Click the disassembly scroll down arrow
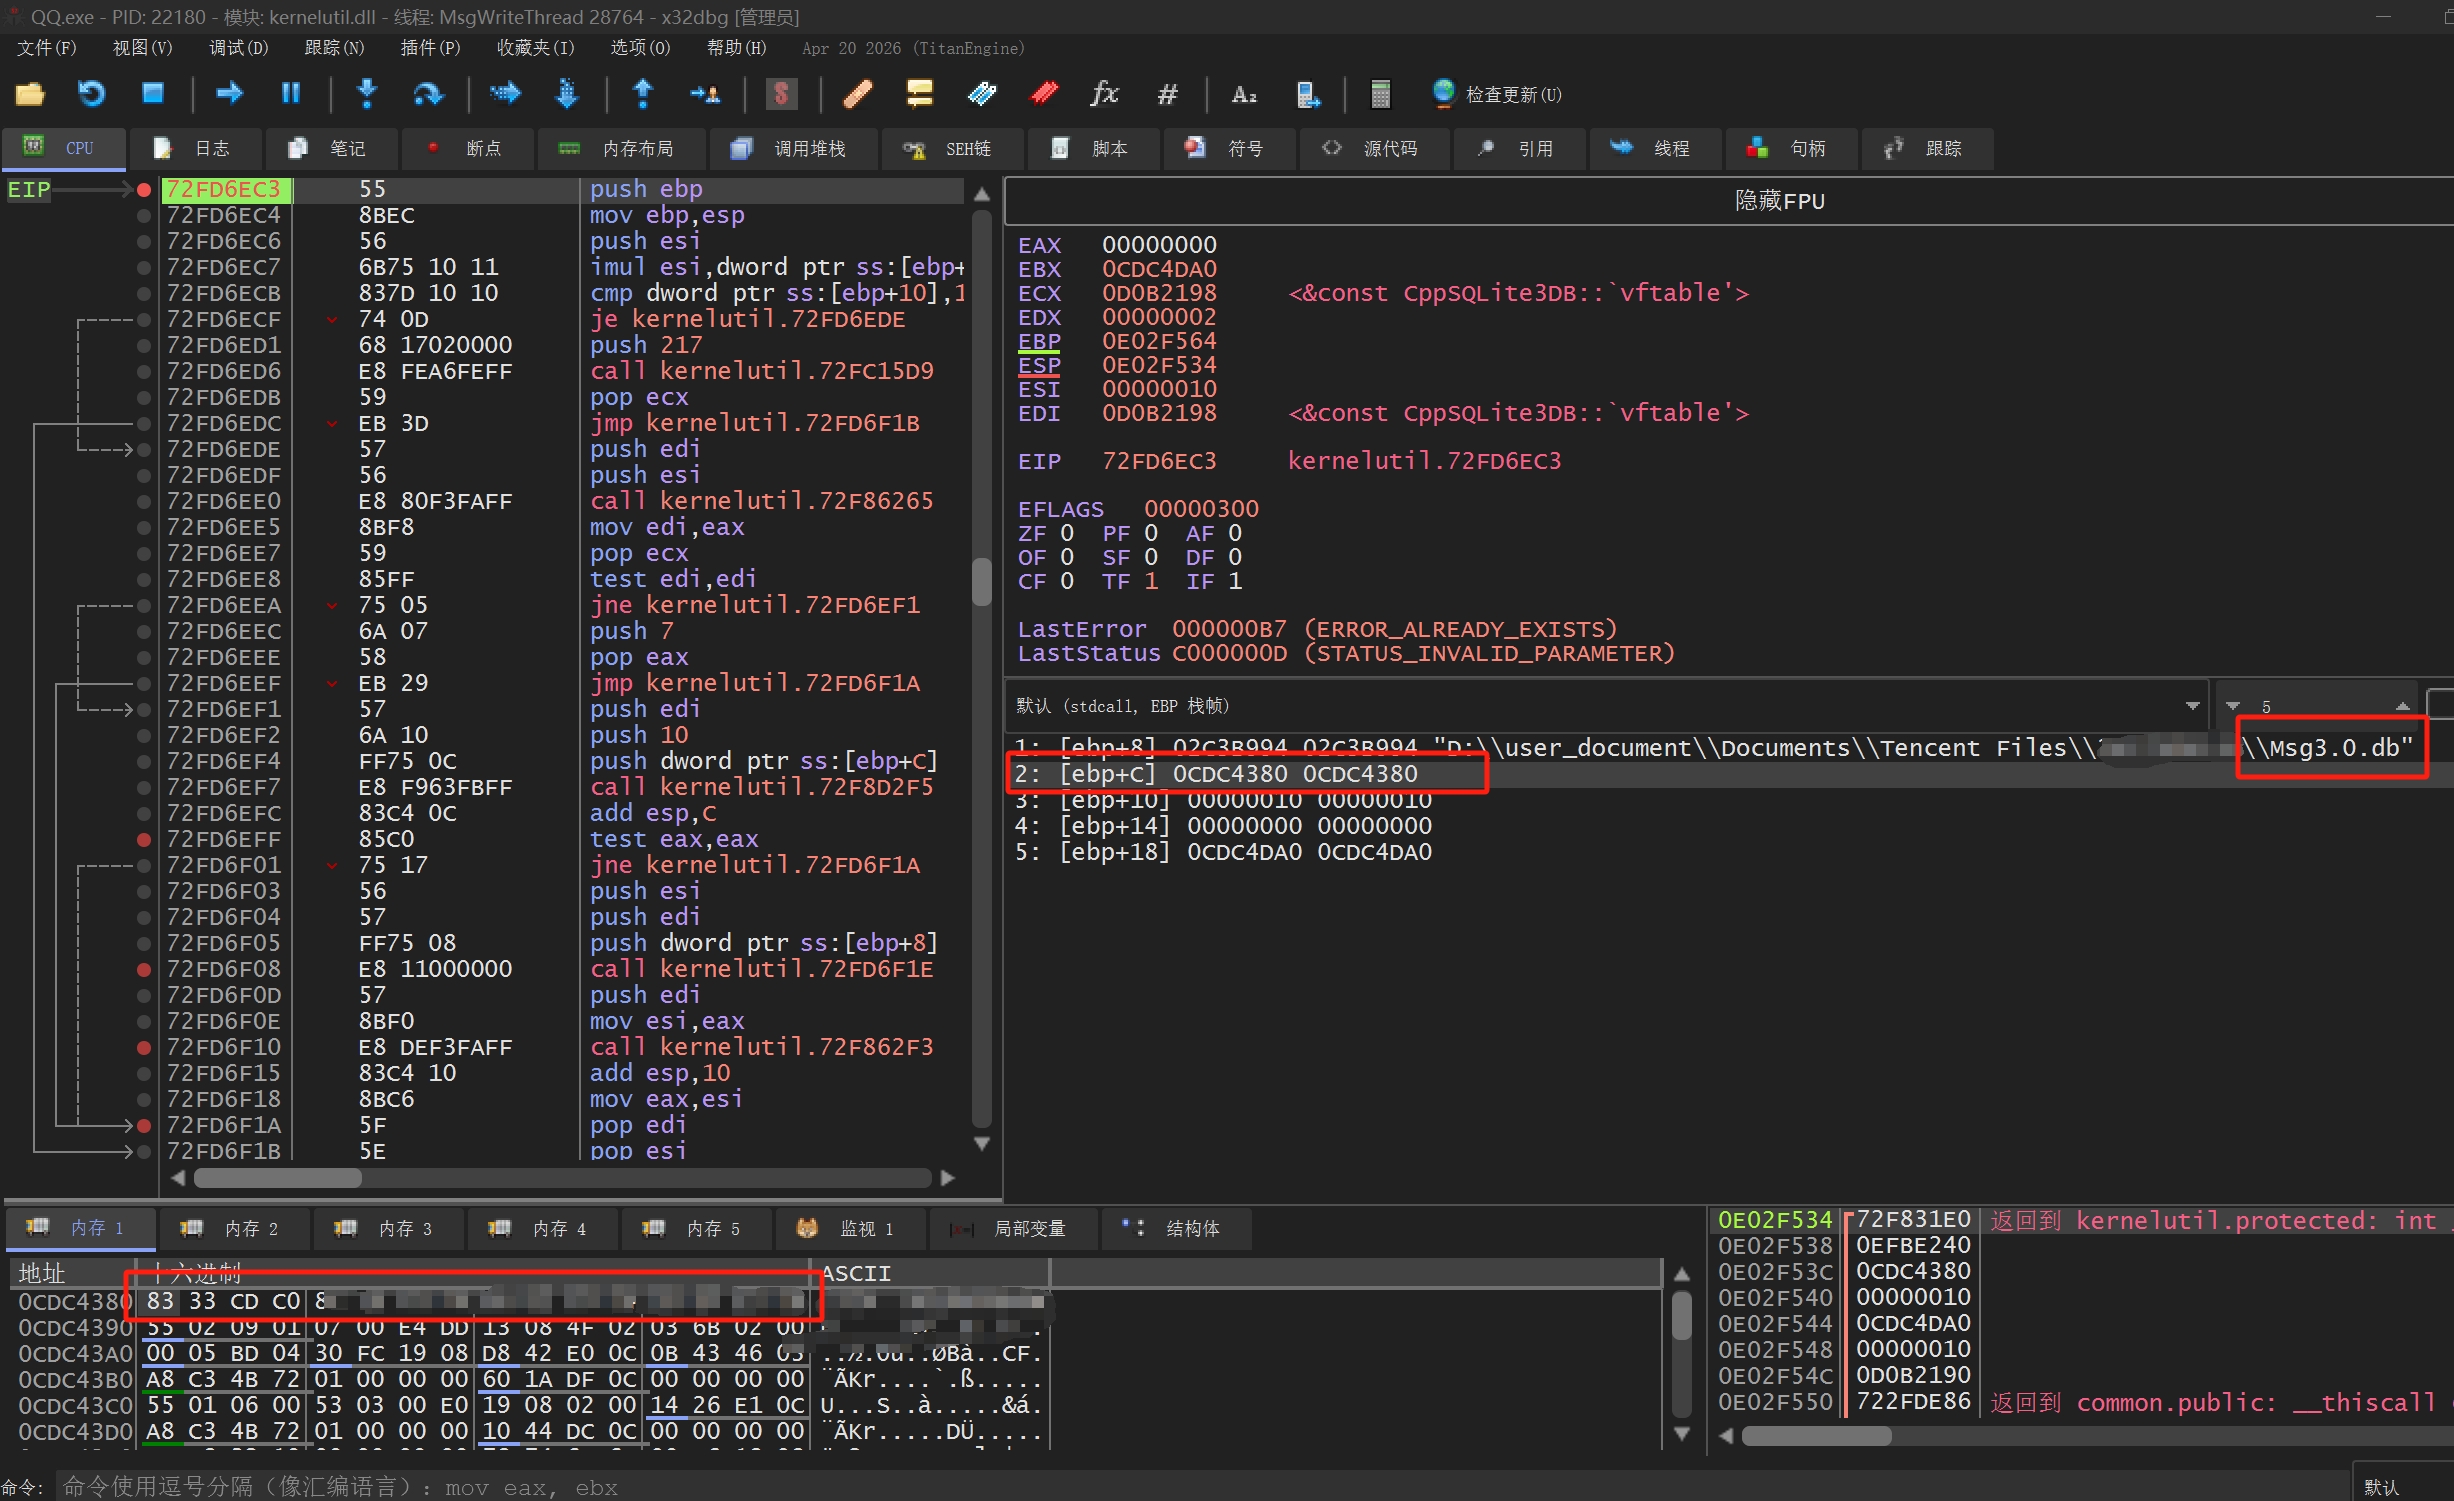Image resolution: width=2454 pixels, height=1501 pixels. click(982, 1143)
